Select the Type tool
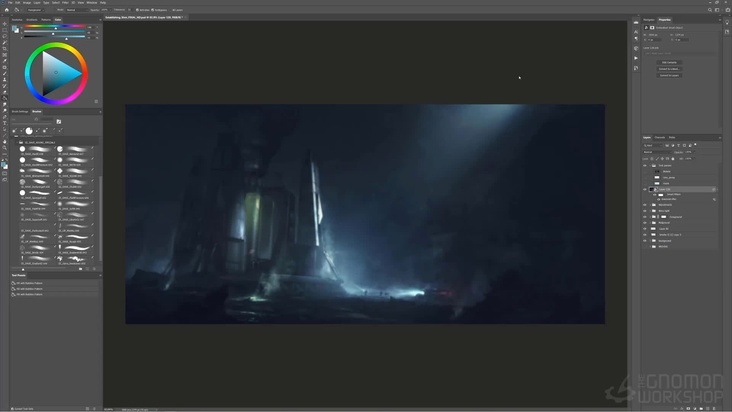 (x=5, y=123)
